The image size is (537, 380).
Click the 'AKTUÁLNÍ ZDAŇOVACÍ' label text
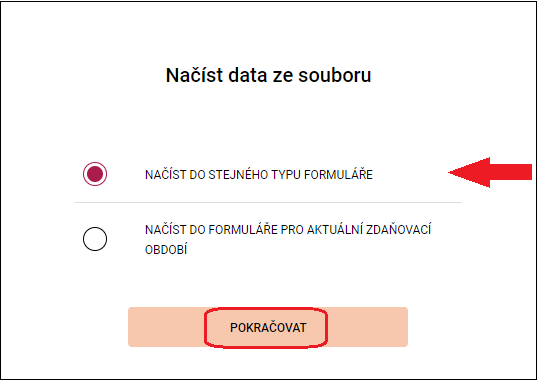coord(369,229)
